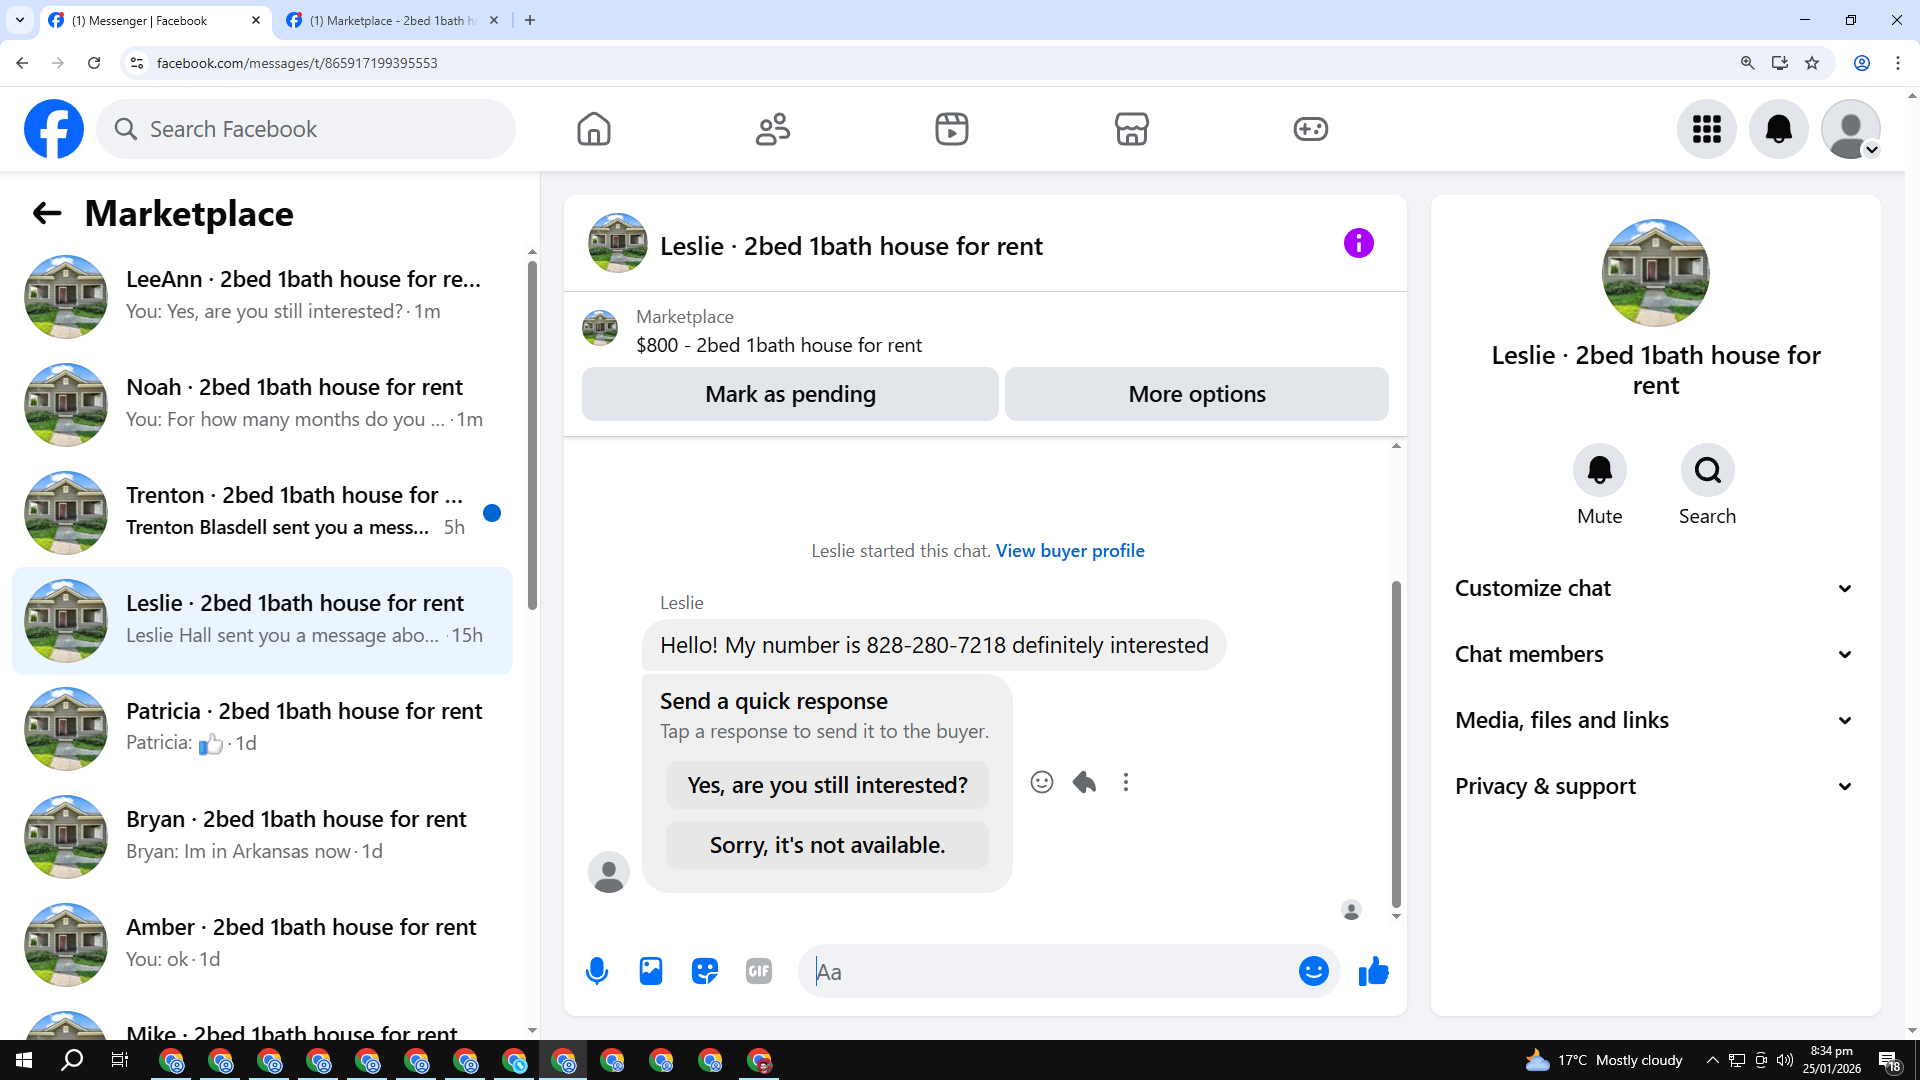The image size is (1920, 1080).
Task: Focus the Search Facebook field
Action: click(306, 129)
